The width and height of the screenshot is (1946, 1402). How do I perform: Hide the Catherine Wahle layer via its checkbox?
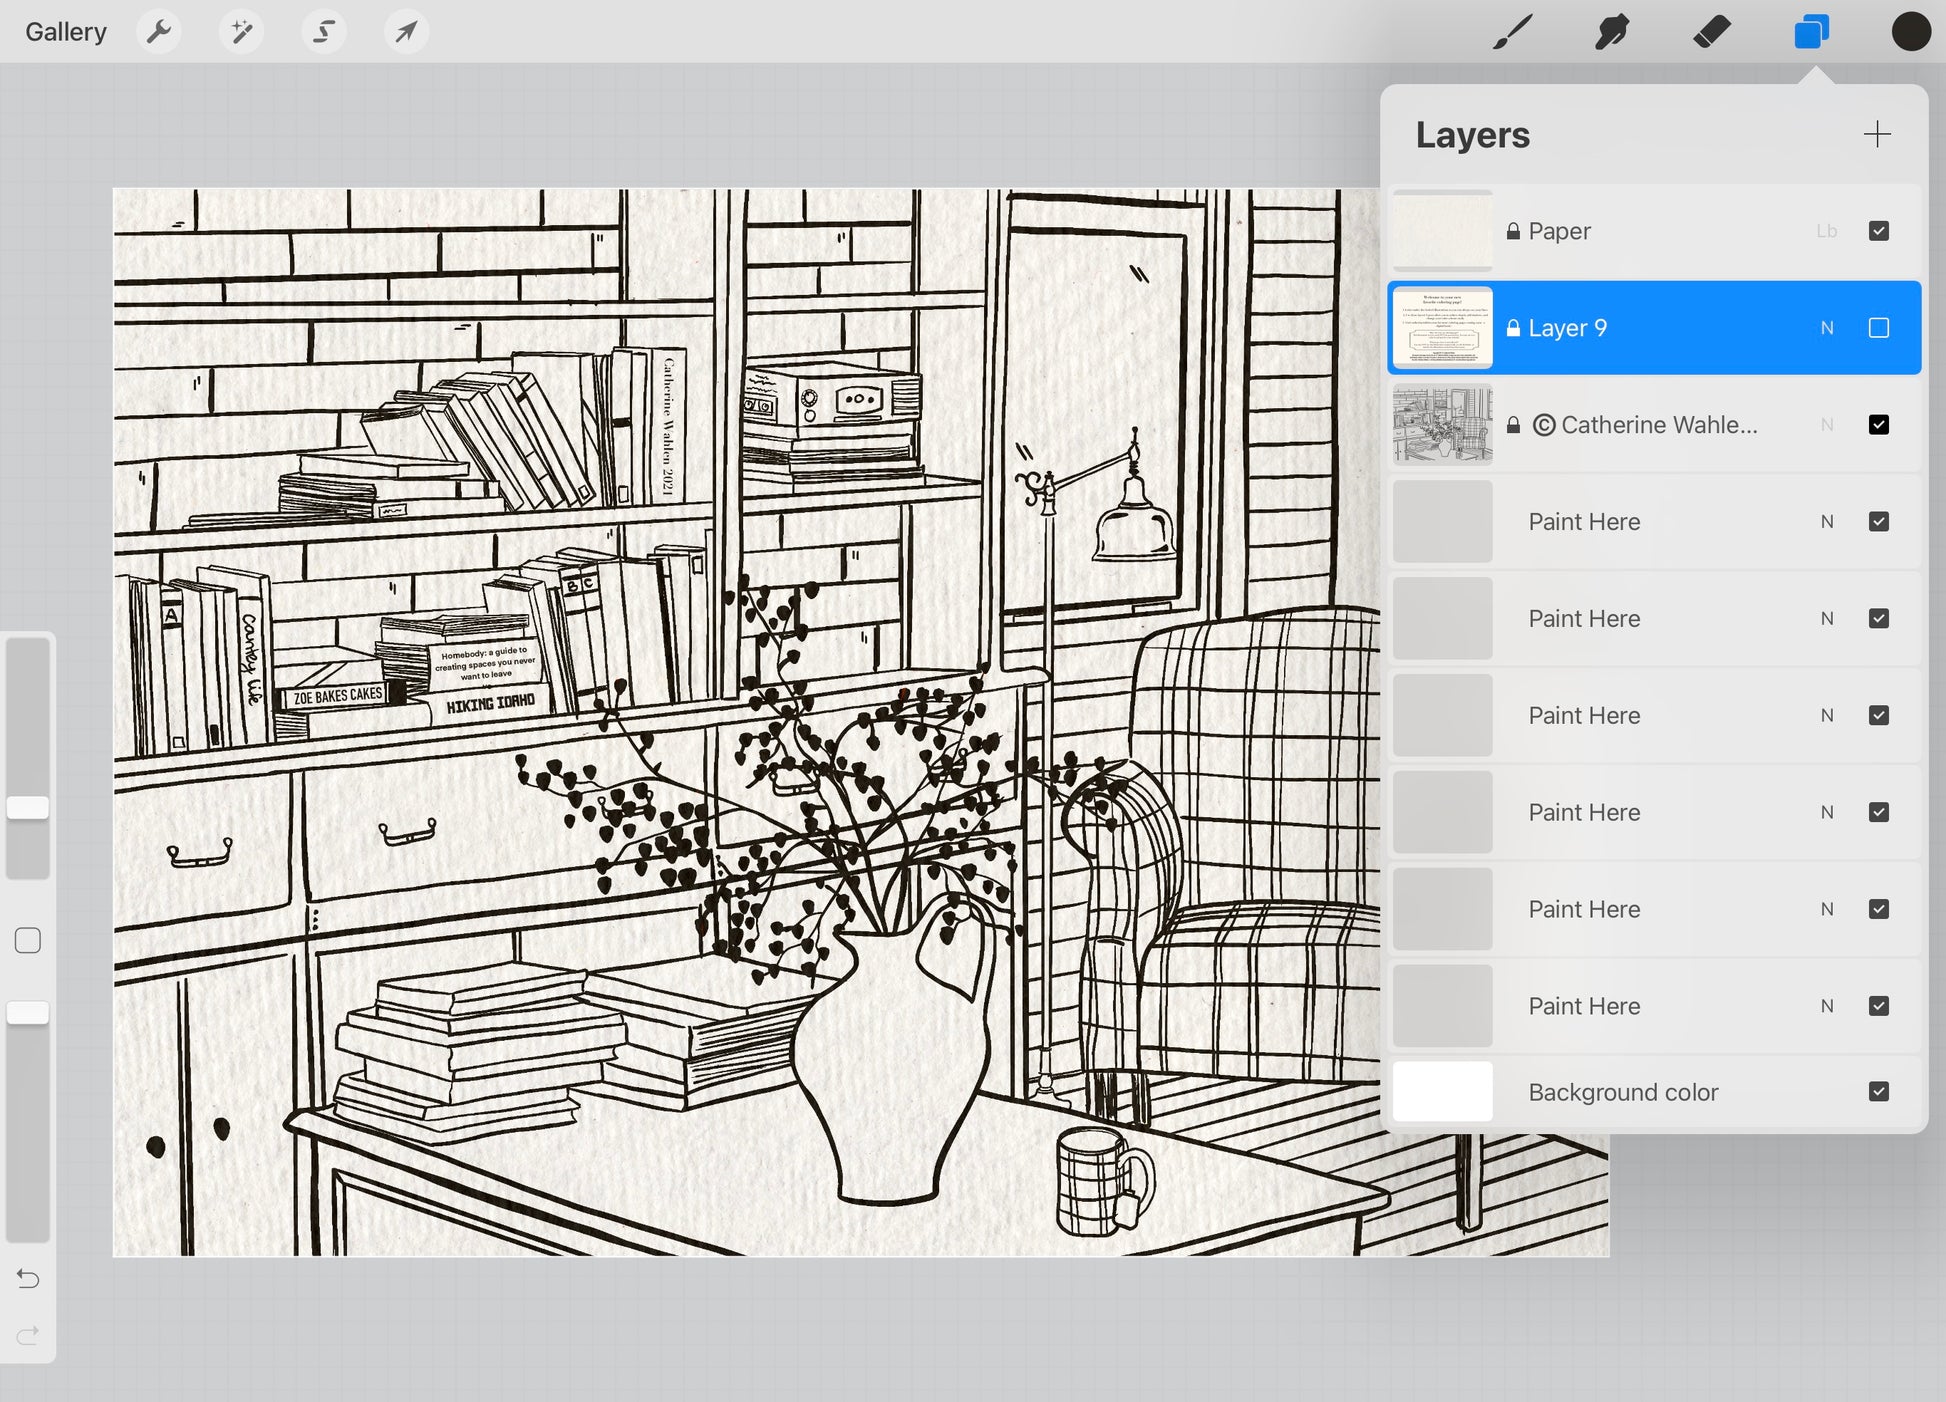tap(1878, 425)
